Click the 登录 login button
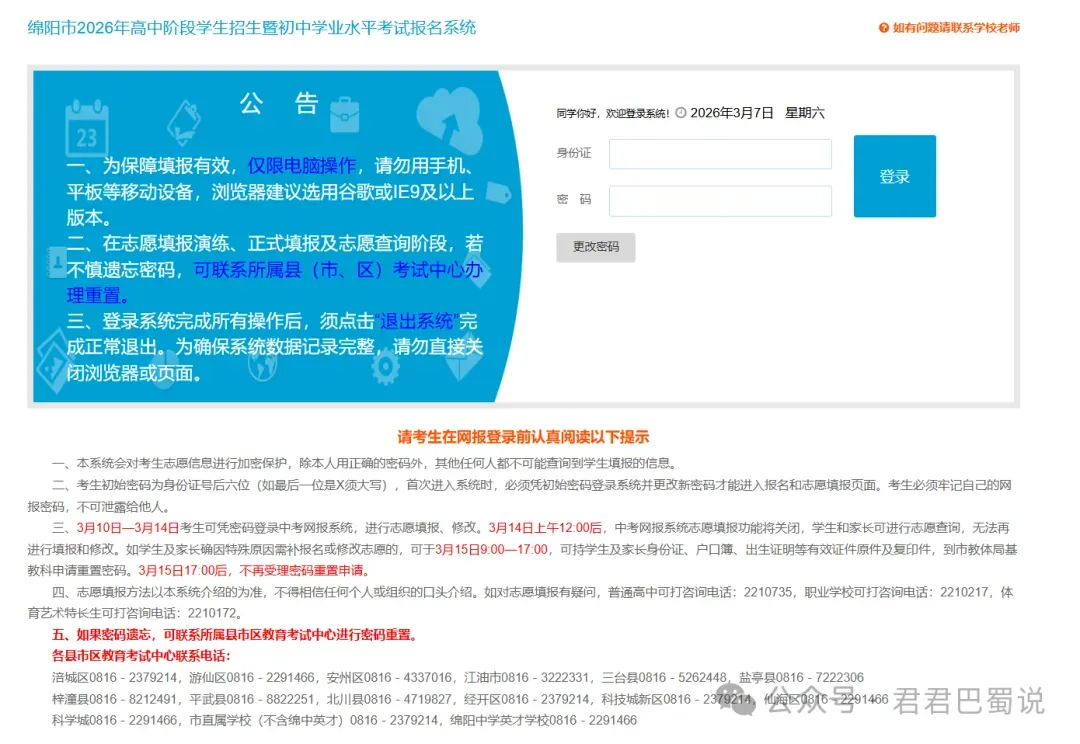The width and height of the screenshot is (1080, 744). (x=894, y=175)
